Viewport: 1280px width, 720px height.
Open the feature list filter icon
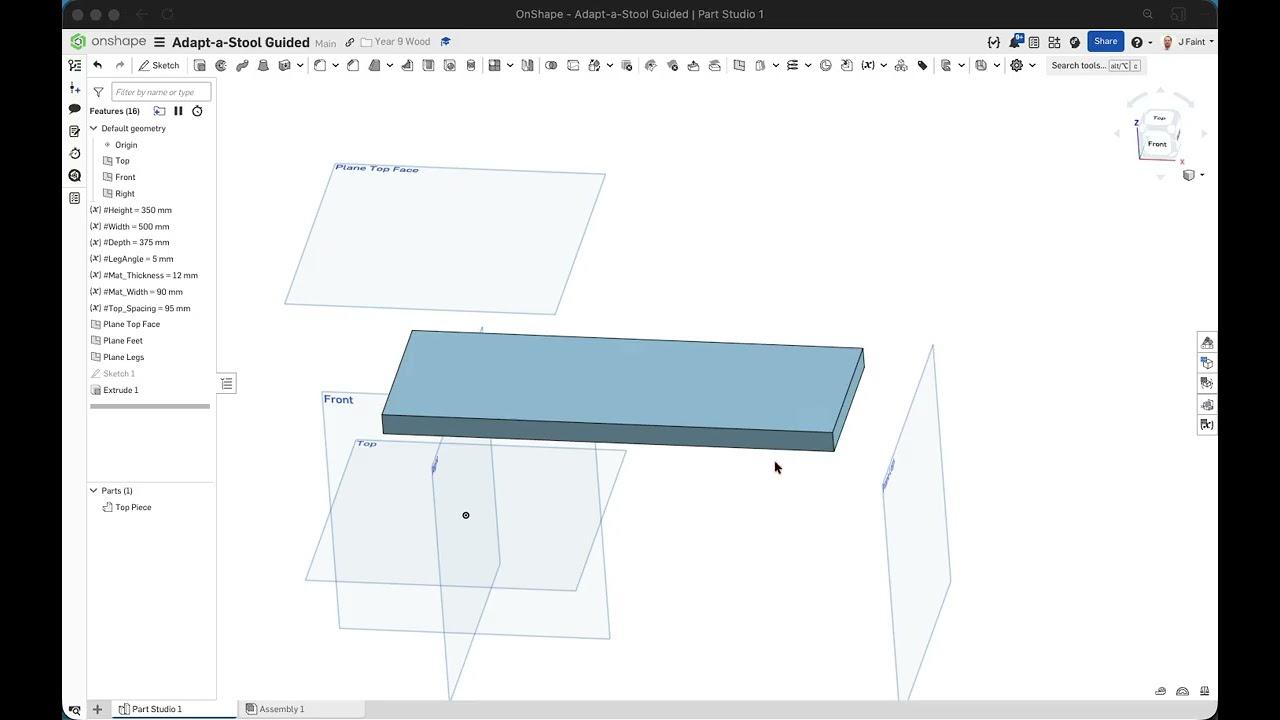pyautogui.click(x=98, y=92)
